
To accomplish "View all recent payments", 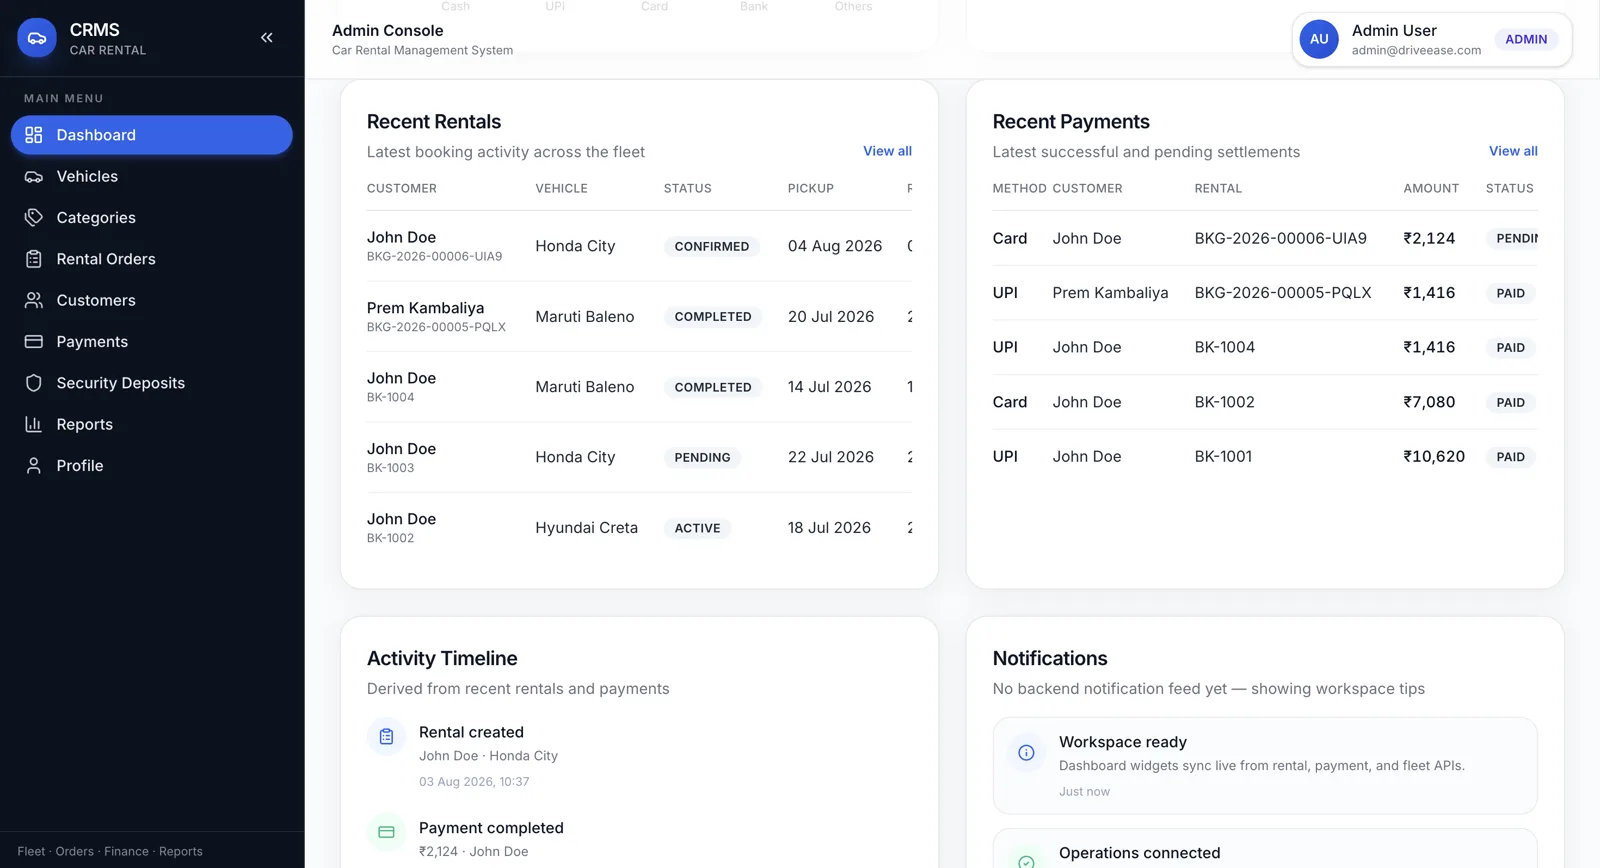I will pyautogui.click(x=1513, y=151).
